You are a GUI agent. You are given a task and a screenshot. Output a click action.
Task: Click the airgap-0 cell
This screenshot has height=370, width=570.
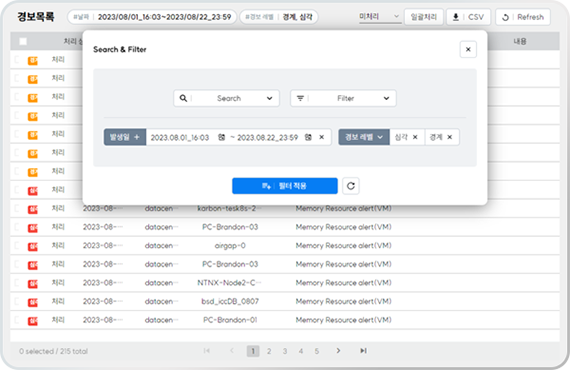coord(230,246)
